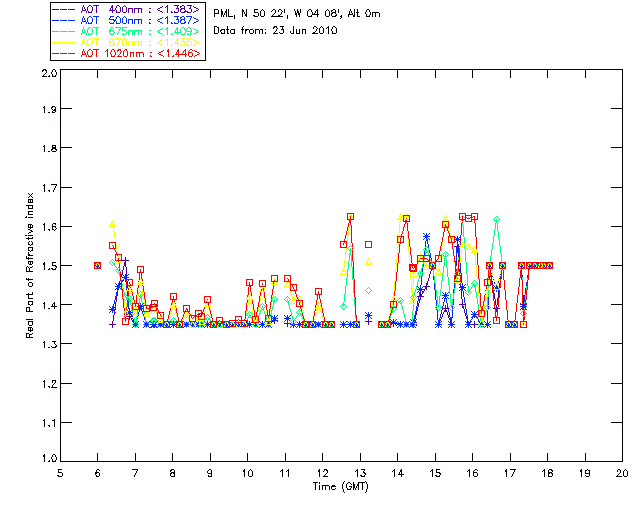
Task: Click the x-axis tick label 12
Action: click(x=322, y=473)
